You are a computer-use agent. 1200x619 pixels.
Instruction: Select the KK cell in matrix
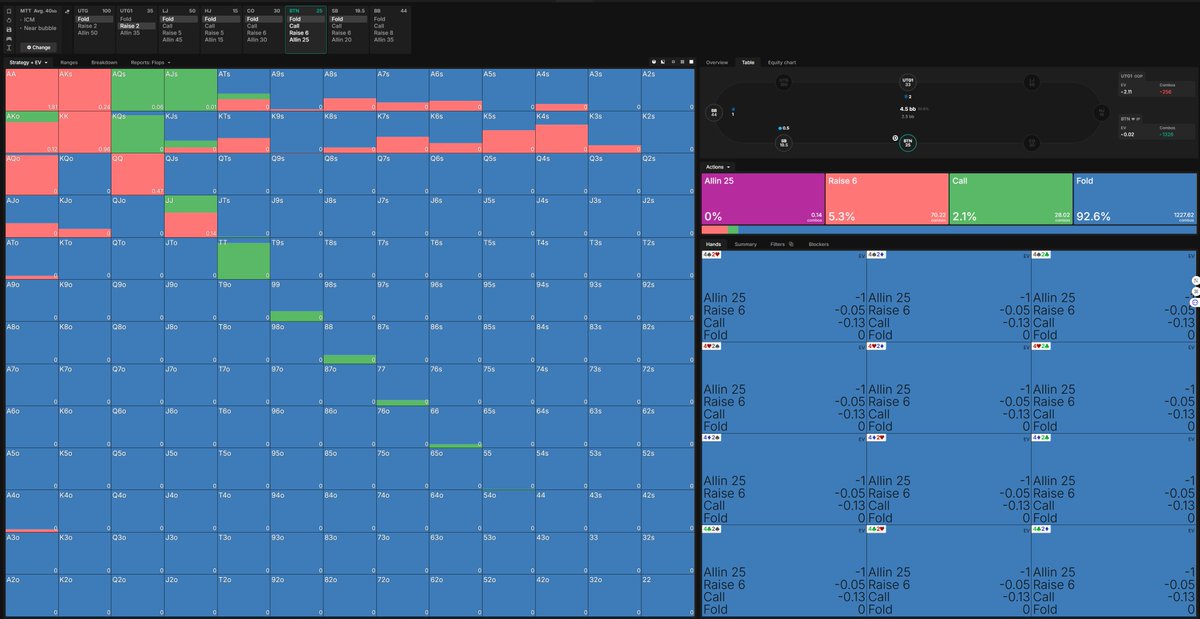coord(84,132)
